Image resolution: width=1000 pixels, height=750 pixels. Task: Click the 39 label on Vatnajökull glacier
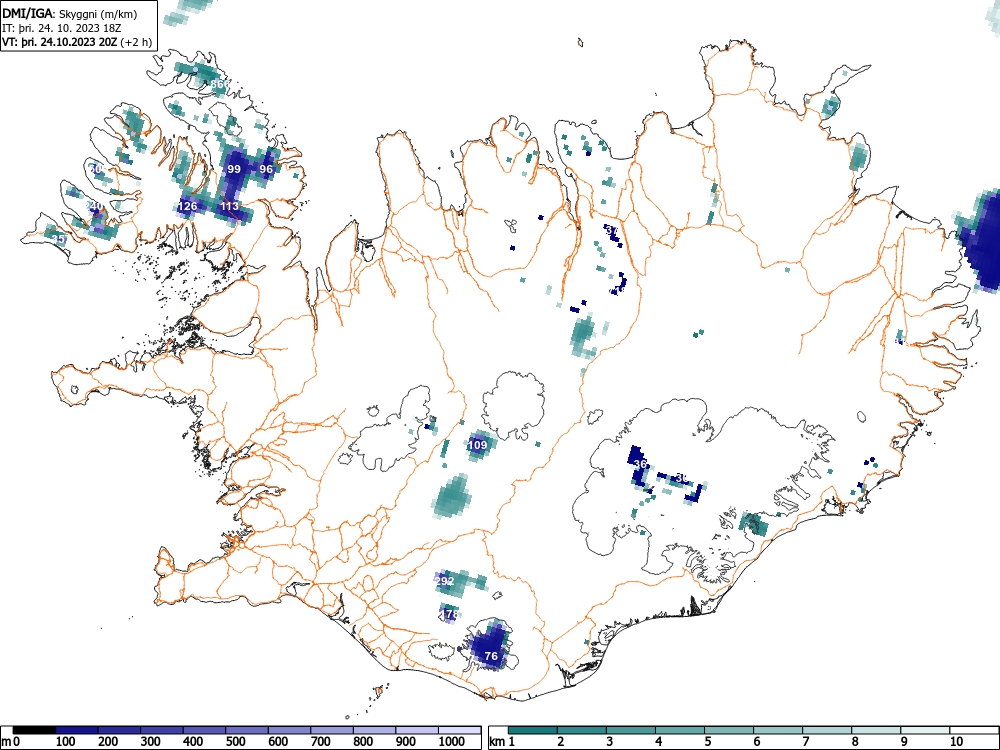point(682,478)
